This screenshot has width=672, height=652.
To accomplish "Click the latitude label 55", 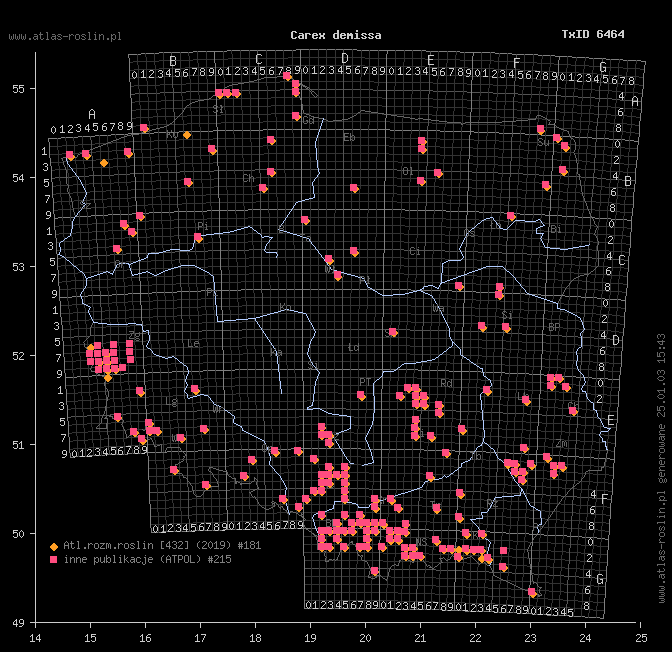I will (18, 89).
